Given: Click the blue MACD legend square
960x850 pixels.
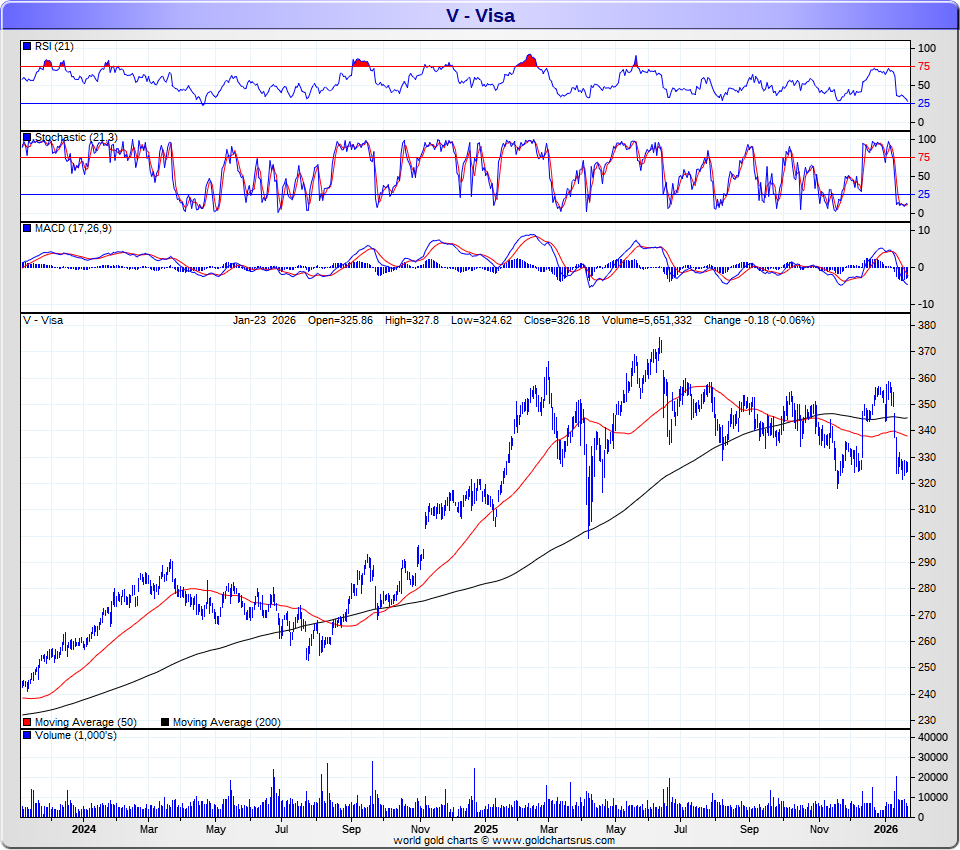Looking at the screenshot, I should [27, 228].
